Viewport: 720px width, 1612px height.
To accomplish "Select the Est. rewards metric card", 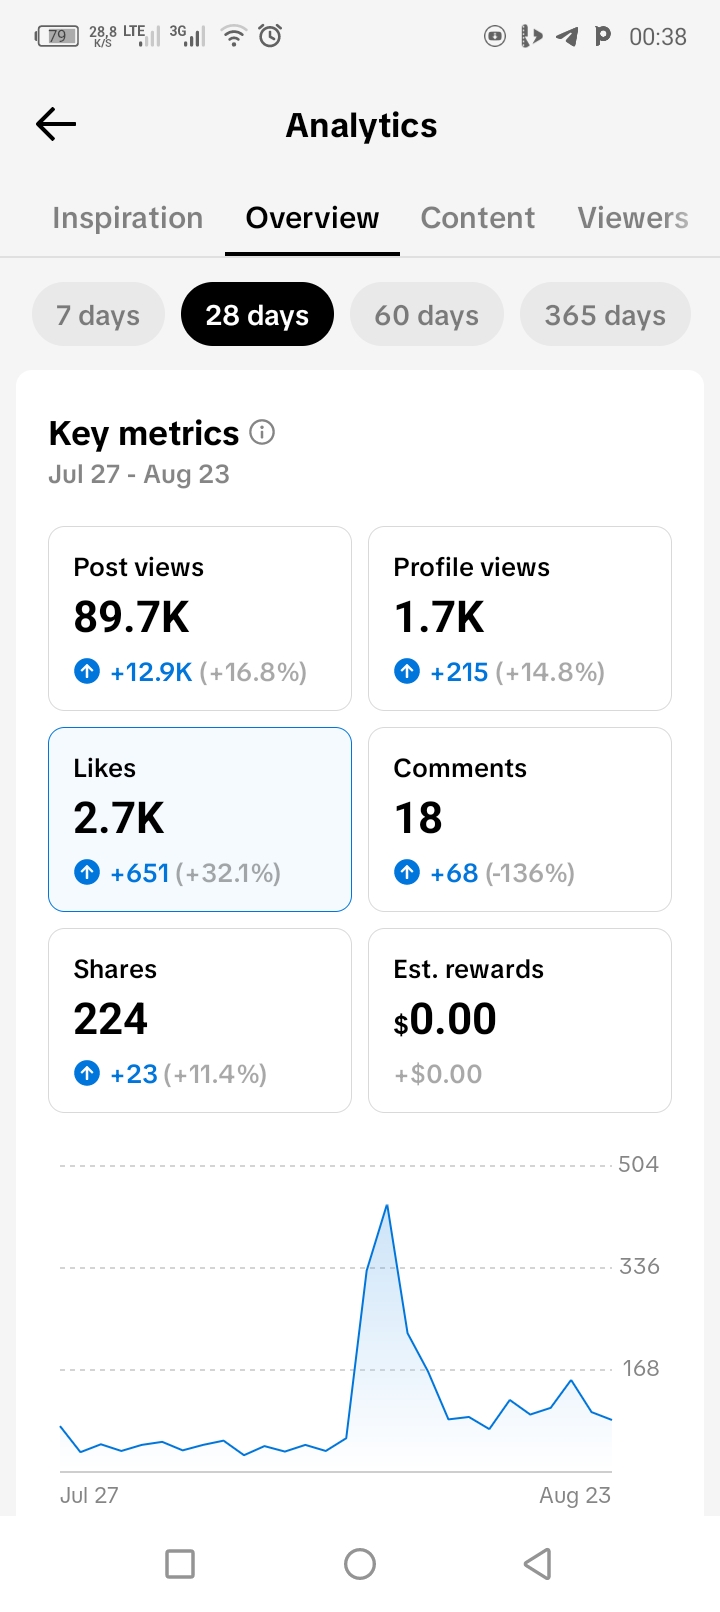I will pos(520,1020).
